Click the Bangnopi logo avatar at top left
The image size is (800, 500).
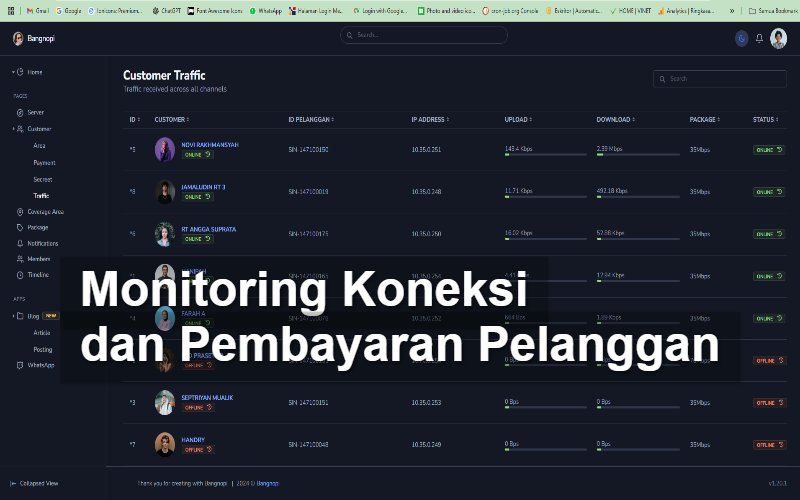pos(18,38)
